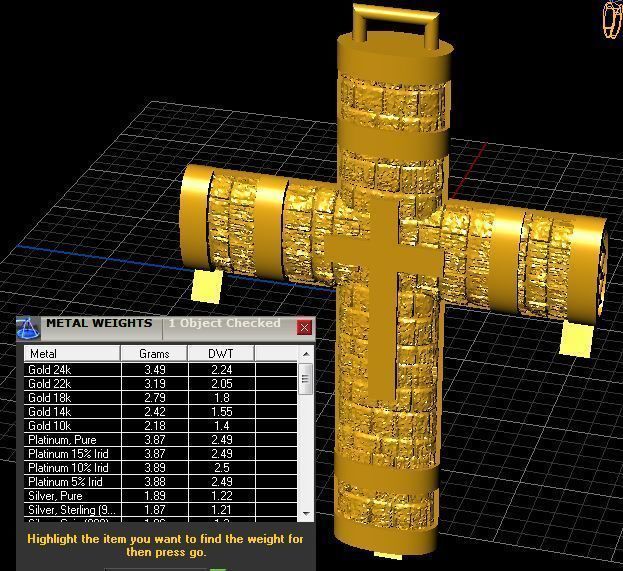Select the Silver, Pure row
Viewport: 623px width, 571px height.
tap(161, 496)
